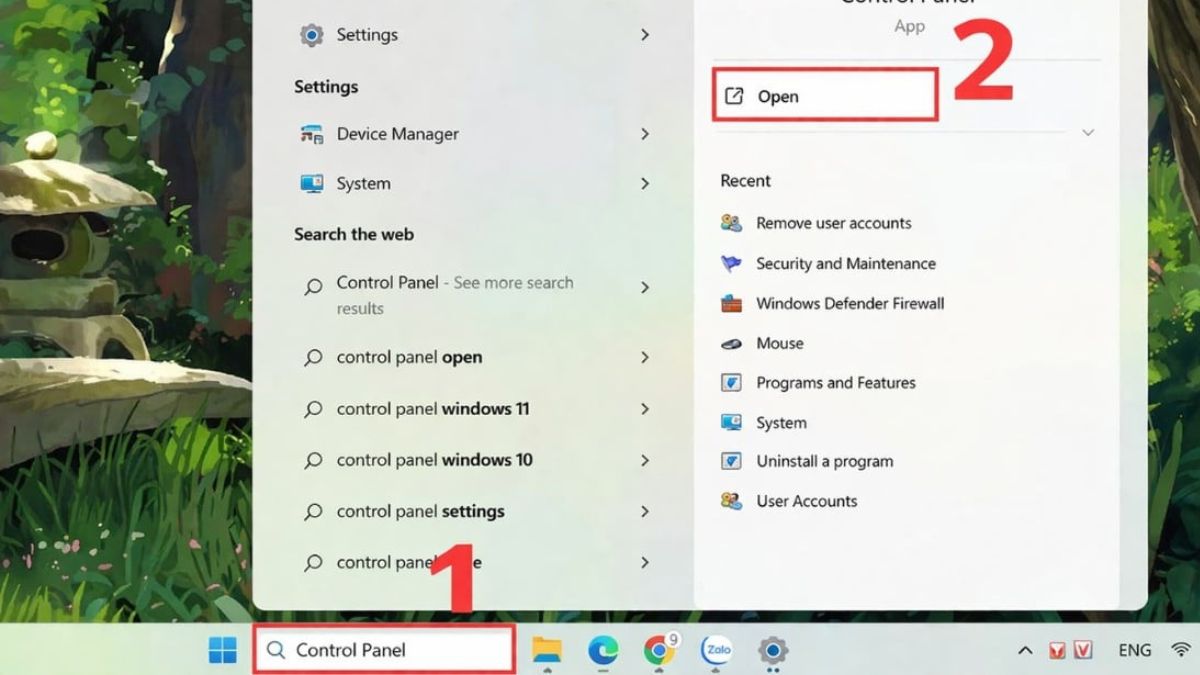Expand the 'control panel windows 11' suggestion arrow
Screen dimensions: 1200x675
(645, 409)
